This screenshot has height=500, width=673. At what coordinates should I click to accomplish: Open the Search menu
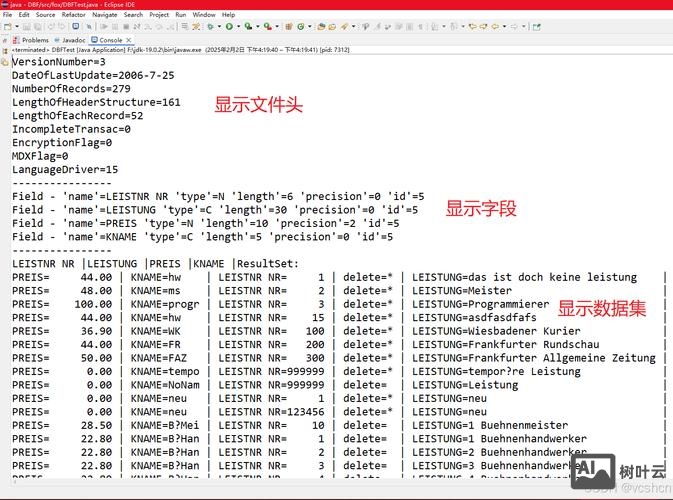pyautogui.click(x=133, y=15)
